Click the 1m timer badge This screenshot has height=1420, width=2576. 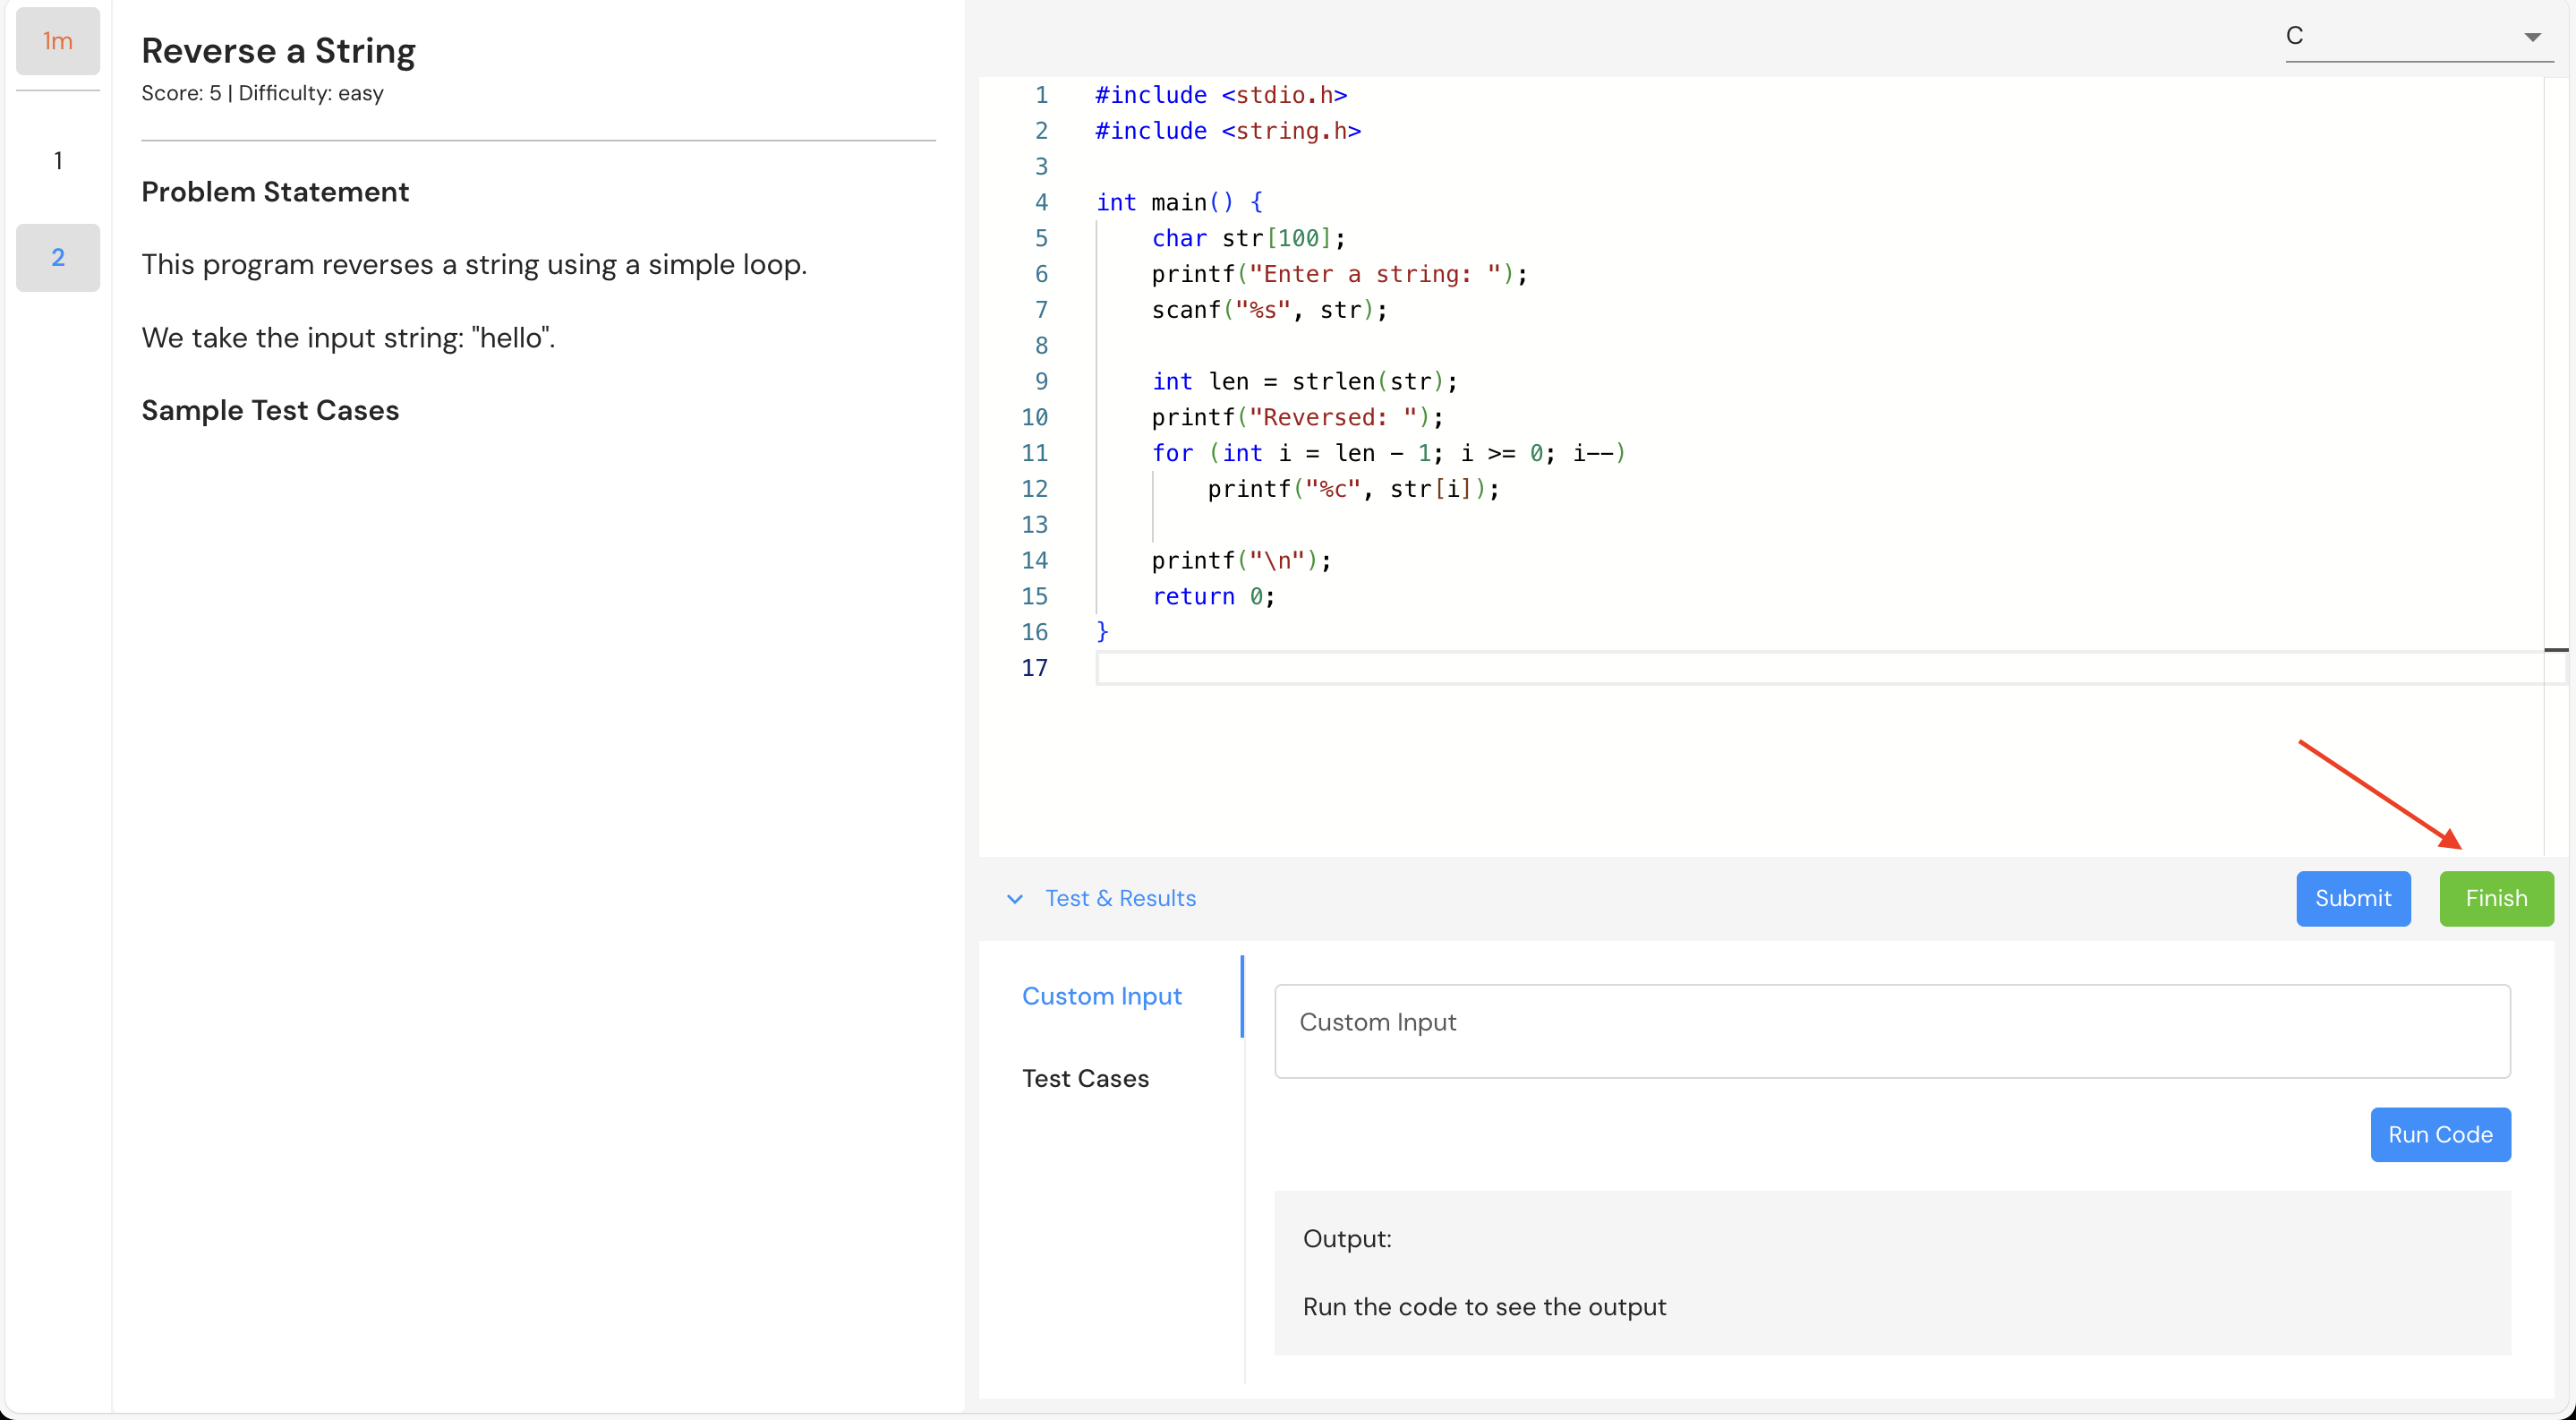58,41
